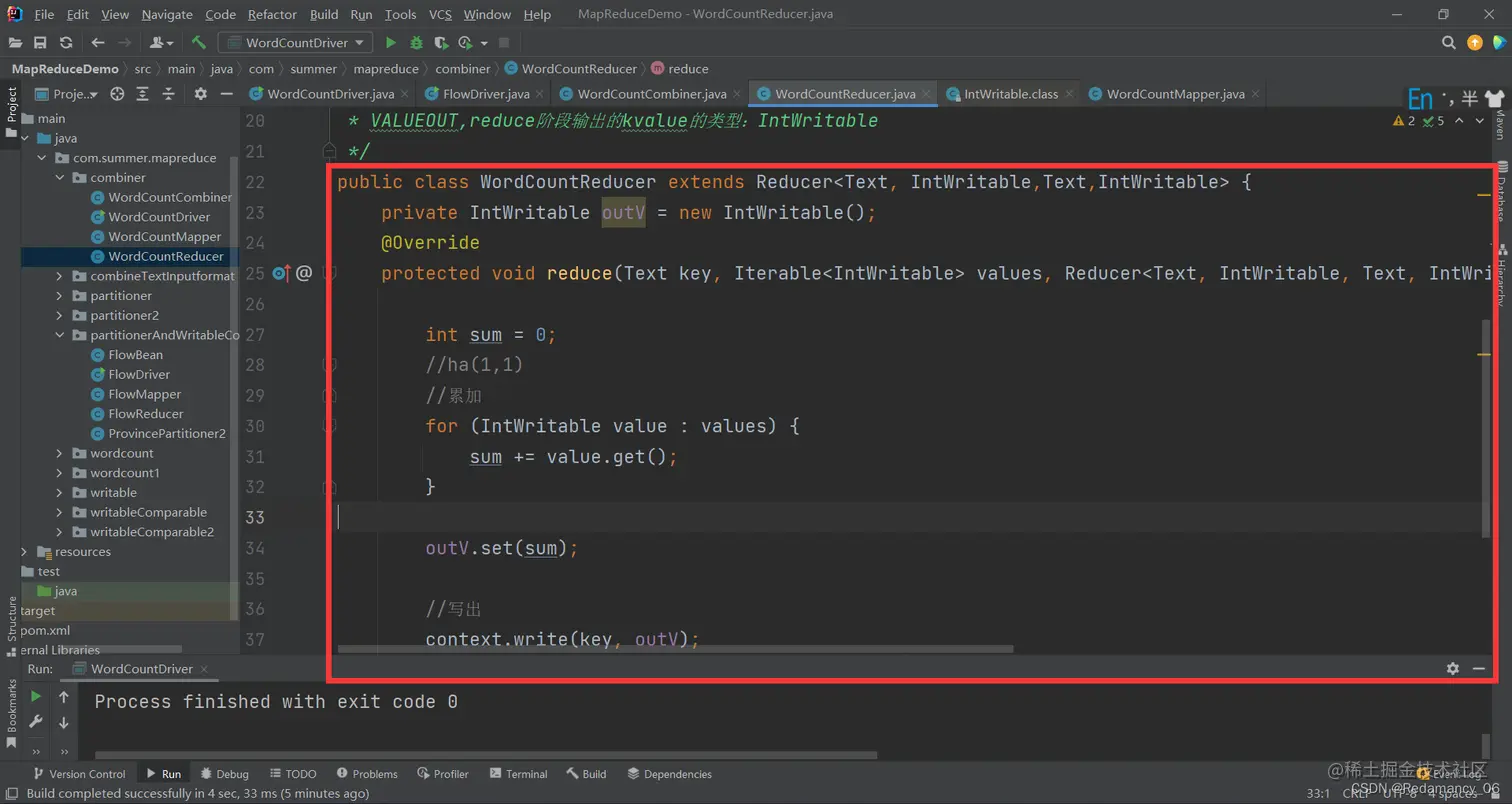Click the Select Opened File target icon
Screen dimensions: 1512x804
click(x=117, y=94)
